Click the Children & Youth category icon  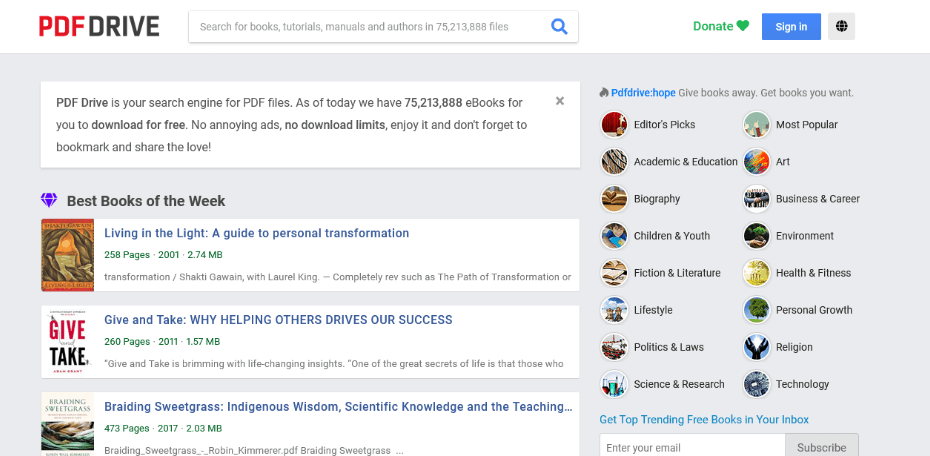[x=614, y=235]
